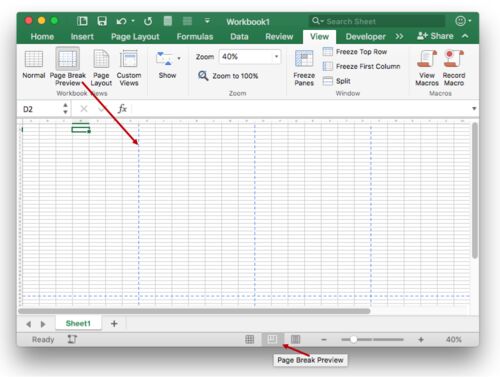Viewport: 500px width, 378px height.
Task: Switch to the Formulas tab
Action: tap(195, 37)
